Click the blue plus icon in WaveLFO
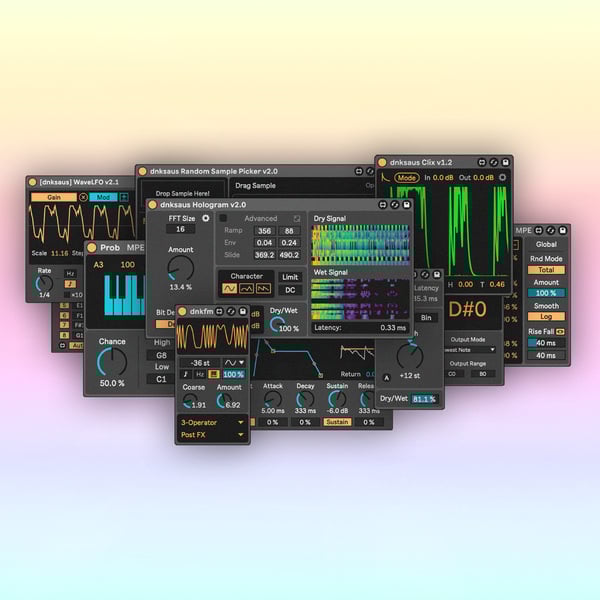The image size is (600, 600). click(x=124, y=197)
